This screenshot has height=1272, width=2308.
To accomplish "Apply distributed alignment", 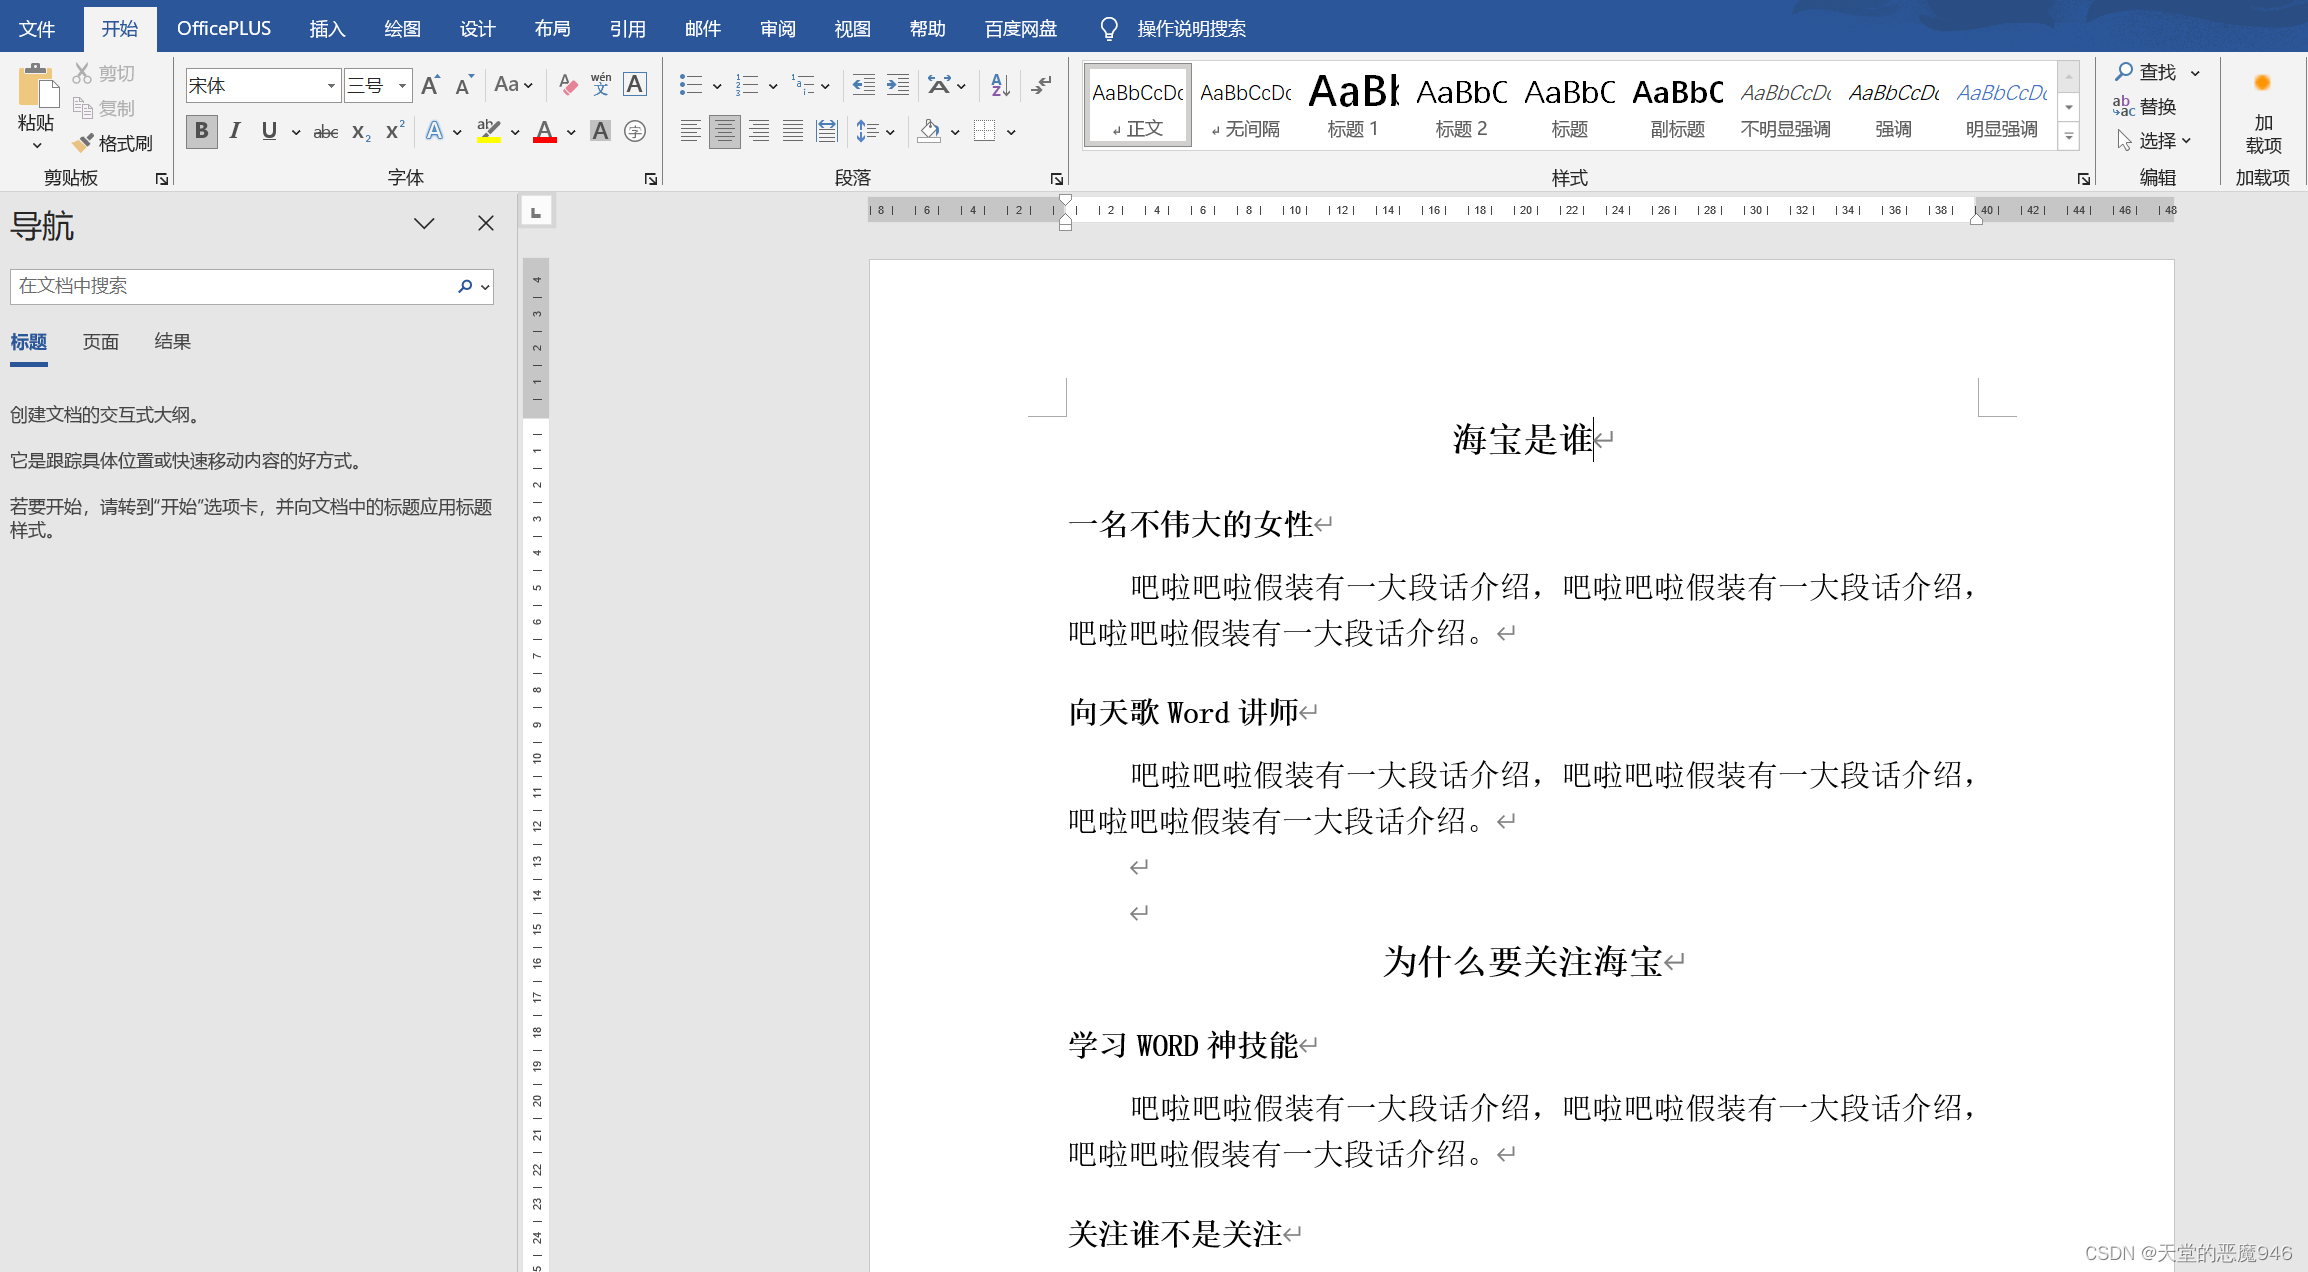I will tap(827, 131).
